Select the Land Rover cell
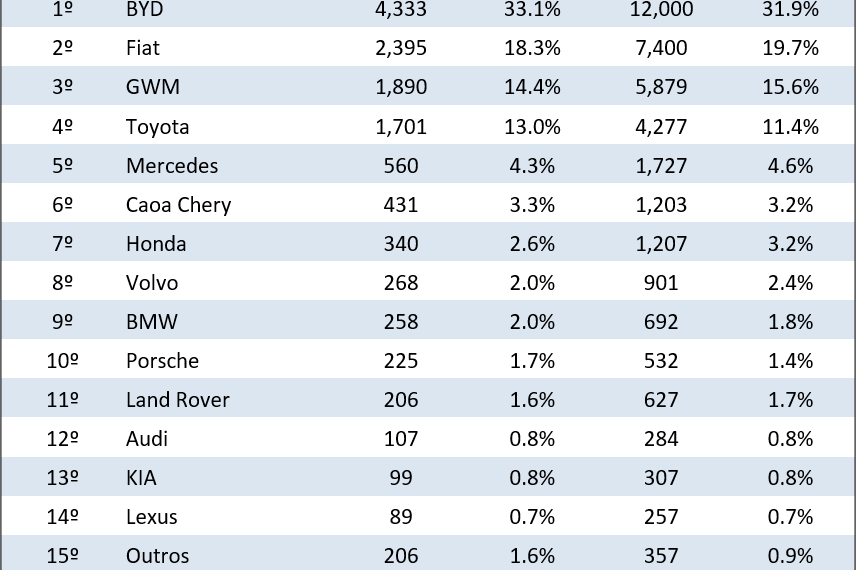This screenshot has width=857, height=570. (x=178, y=399)
